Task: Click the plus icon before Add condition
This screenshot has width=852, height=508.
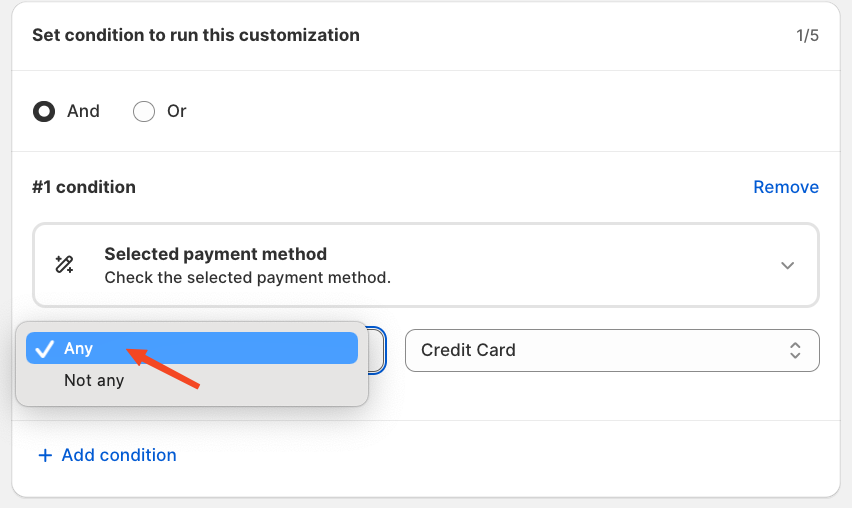Action: (x=44, y=455)
